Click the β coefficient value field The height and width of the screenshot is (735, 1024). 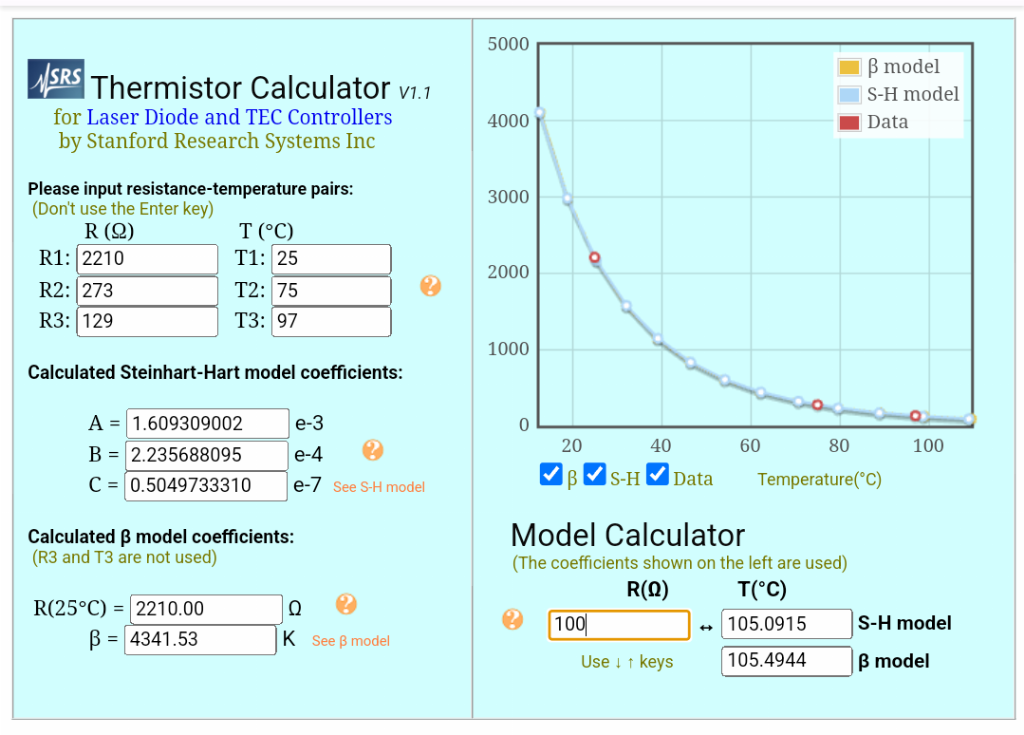coord(200,640)
